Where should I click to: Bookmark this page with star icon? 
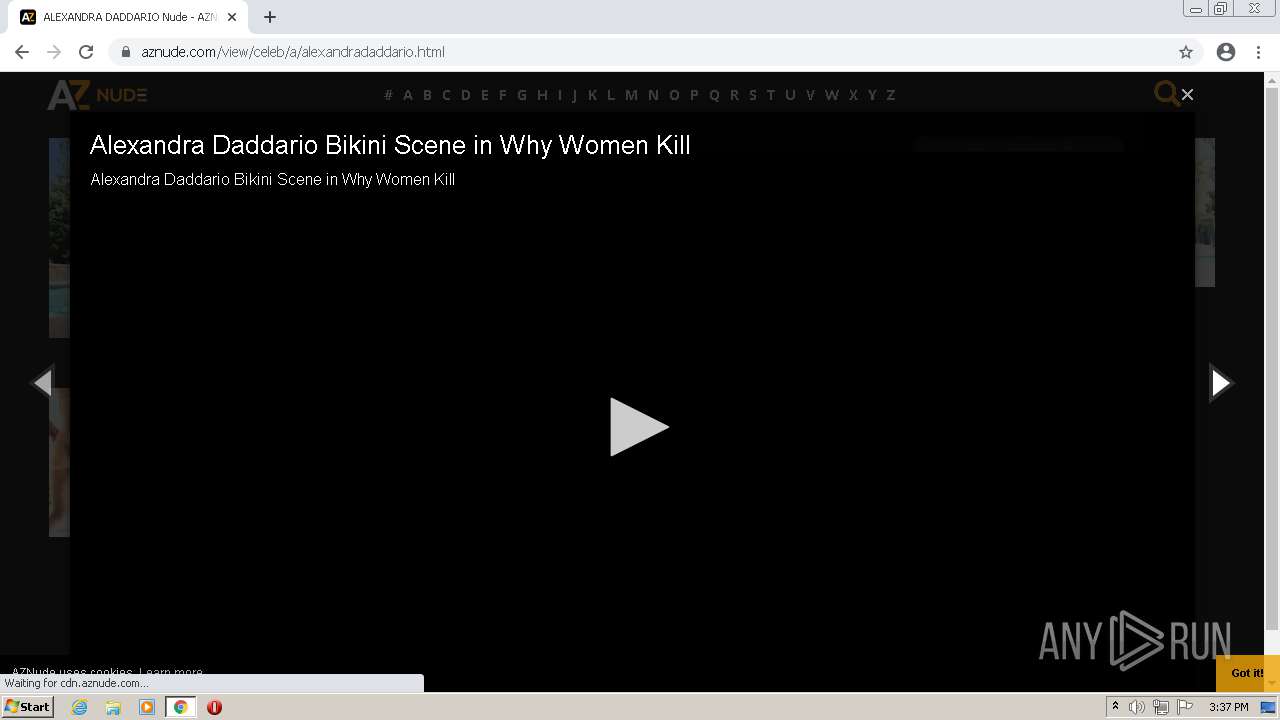click(1186, 52)
